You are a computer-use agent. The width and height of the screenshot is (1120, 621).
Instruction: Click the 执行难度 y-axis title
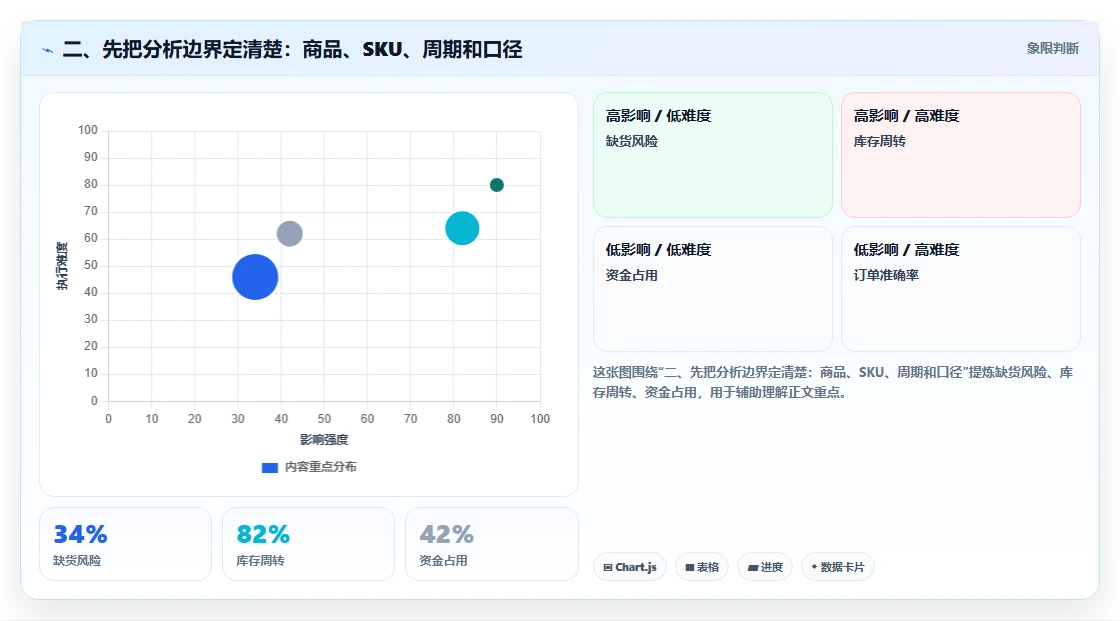pos(62,266)
